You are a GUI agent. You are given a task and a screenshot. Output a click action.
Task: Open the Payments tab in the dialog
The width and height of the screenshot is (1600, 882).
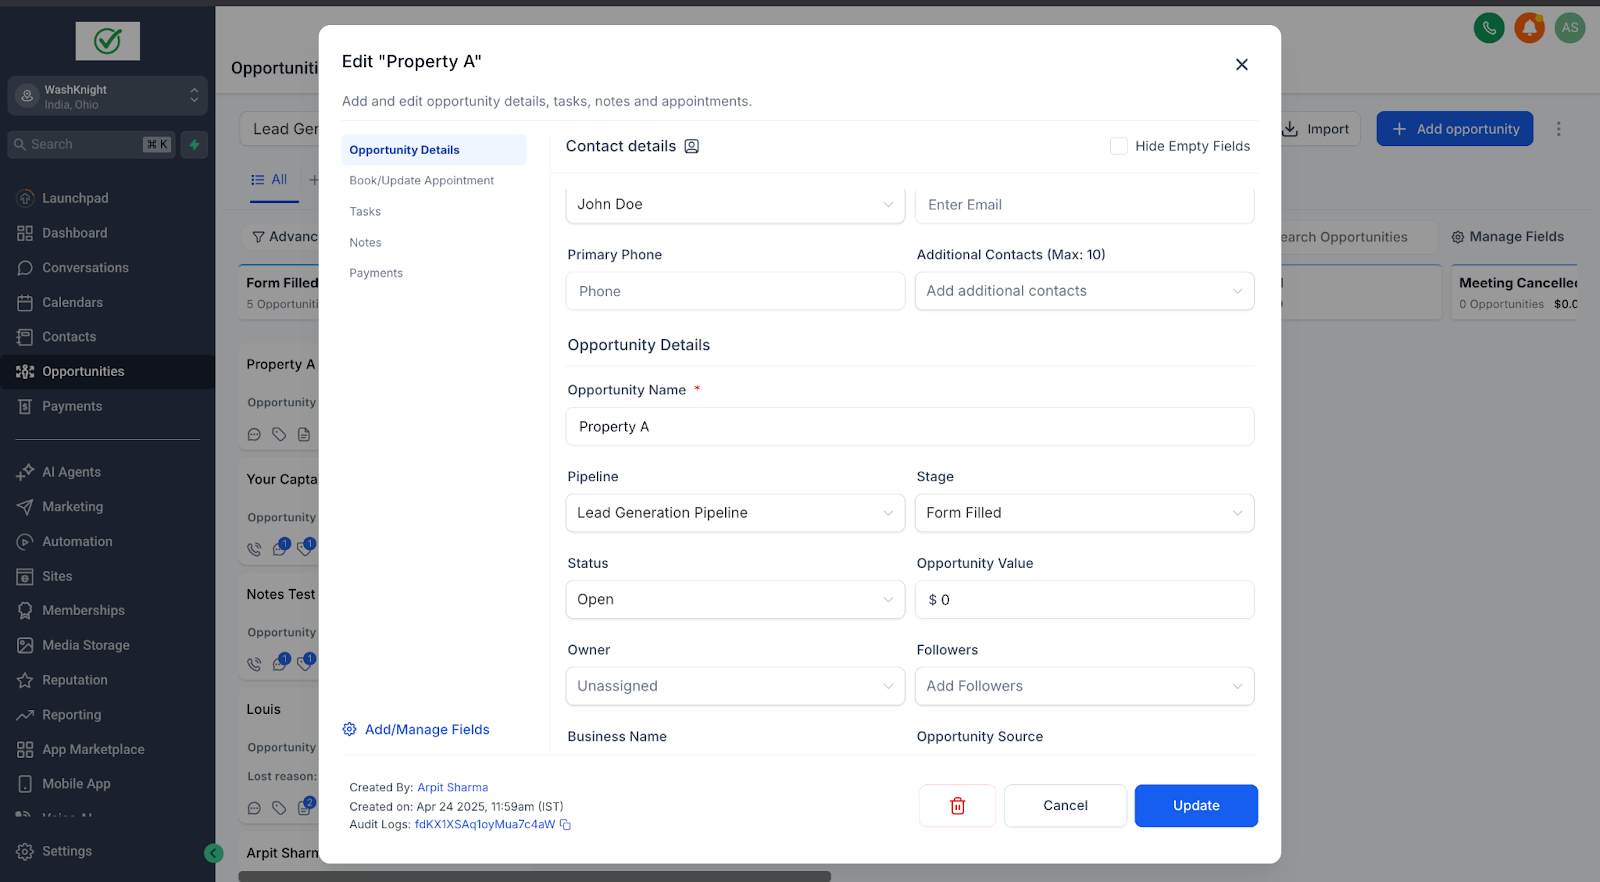point(376,273)
